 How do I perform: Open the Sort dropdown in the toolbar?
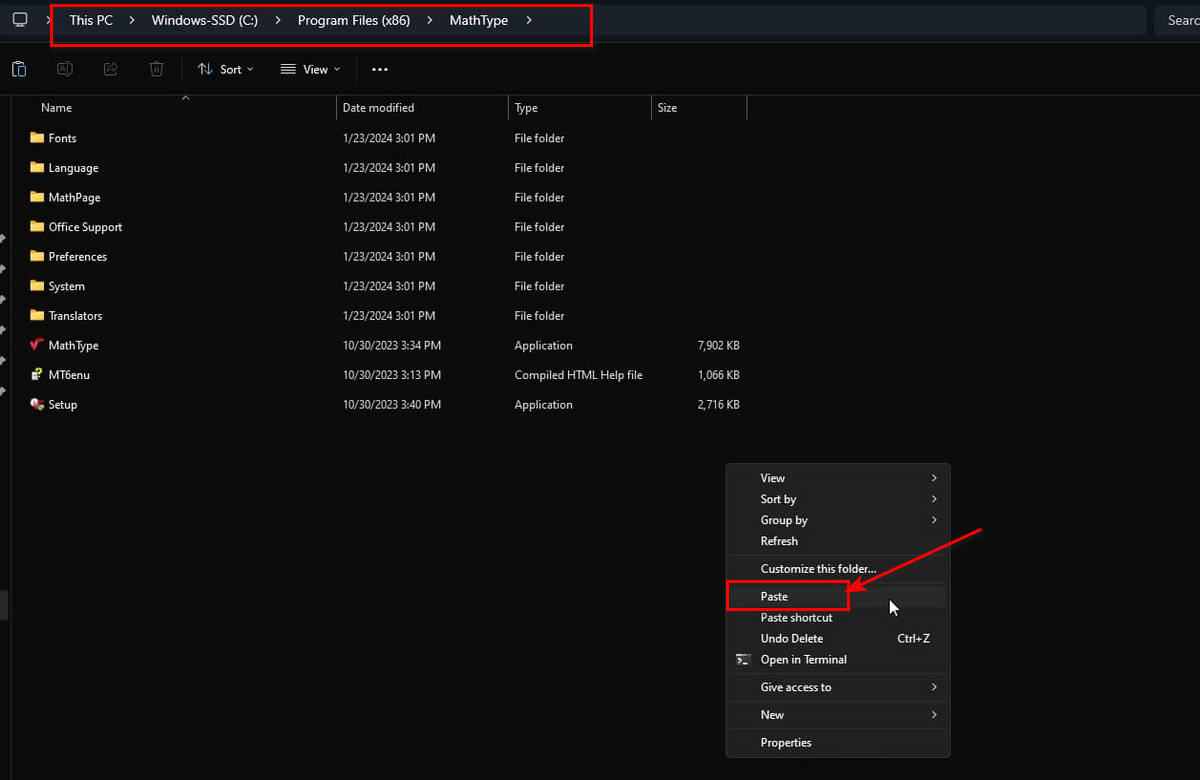tap(225, 69)
